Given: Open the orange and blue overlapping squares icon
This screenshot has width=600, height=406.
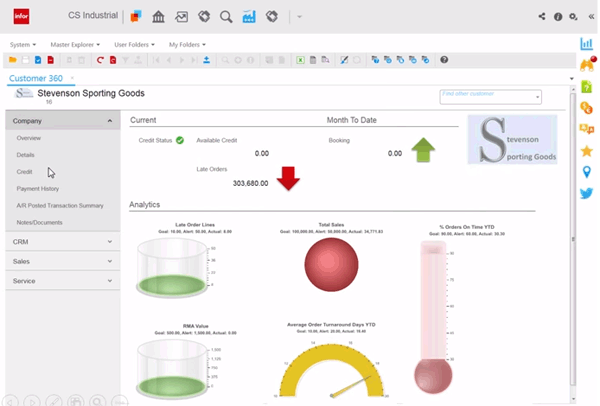Looking at the screenshot, I should tap(136, 16).
